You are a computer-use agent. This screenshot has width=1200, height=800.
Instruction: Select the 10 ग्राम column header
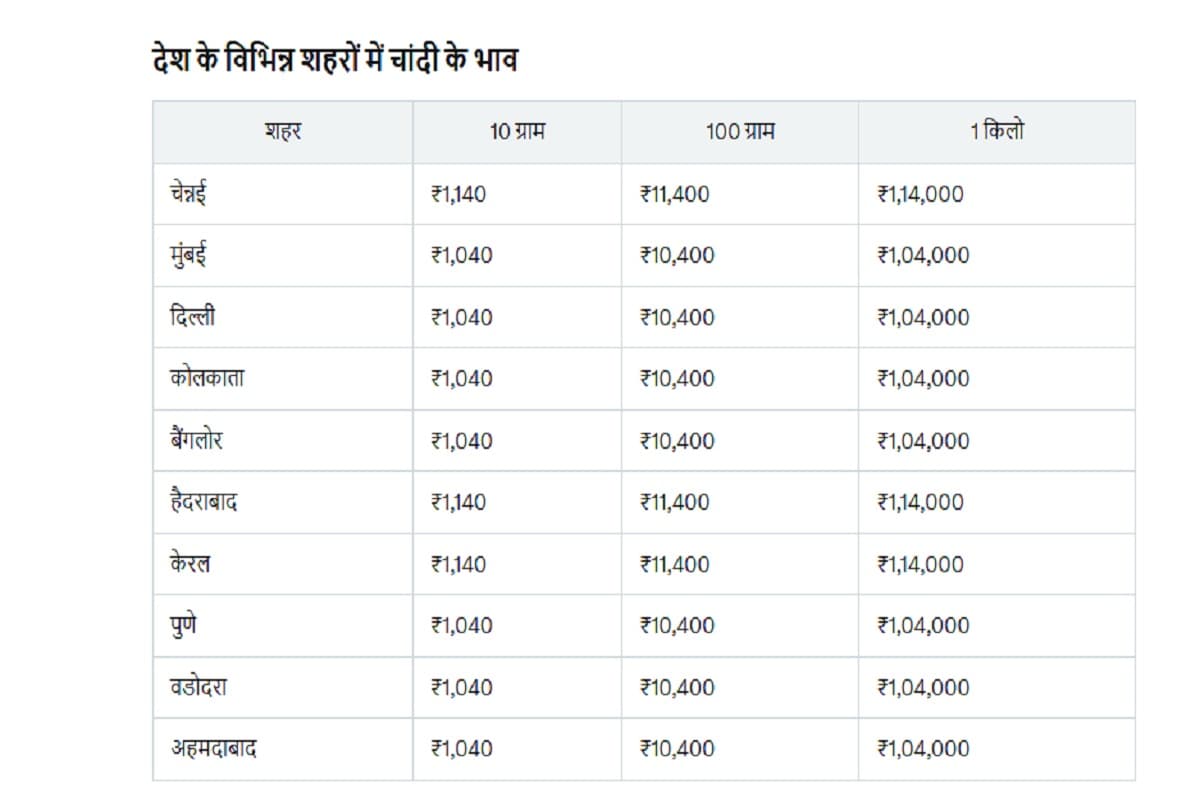click(x=517, y=132)
